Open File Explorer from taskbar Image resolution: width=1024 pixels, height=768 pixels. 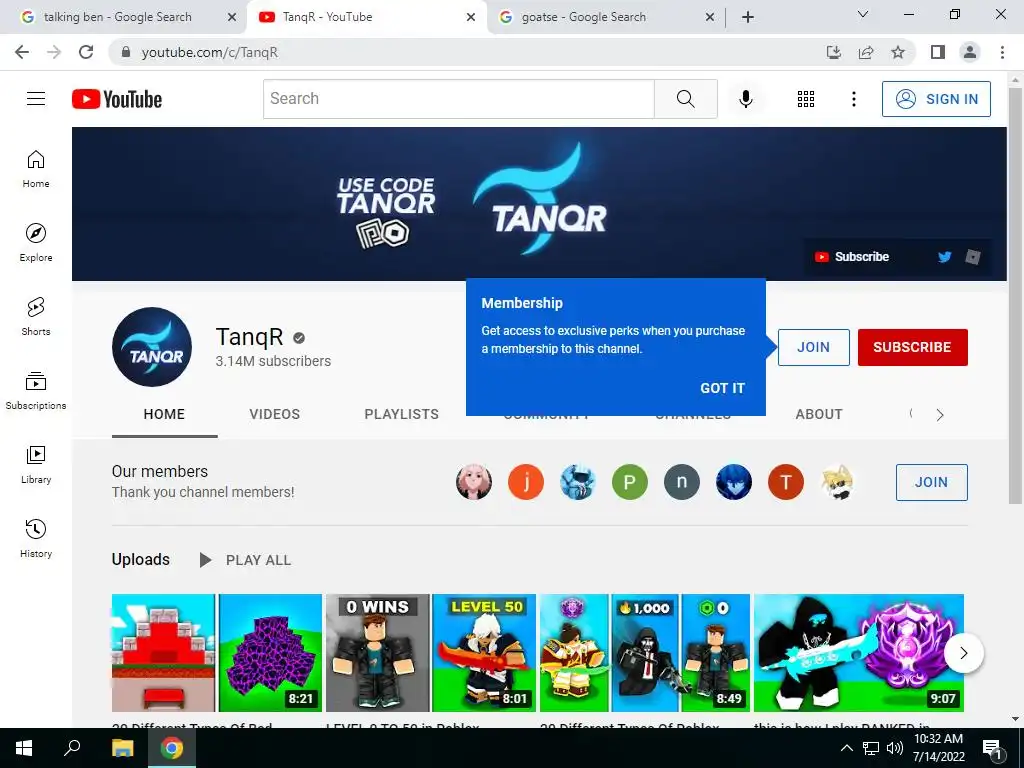coord(122,748)
